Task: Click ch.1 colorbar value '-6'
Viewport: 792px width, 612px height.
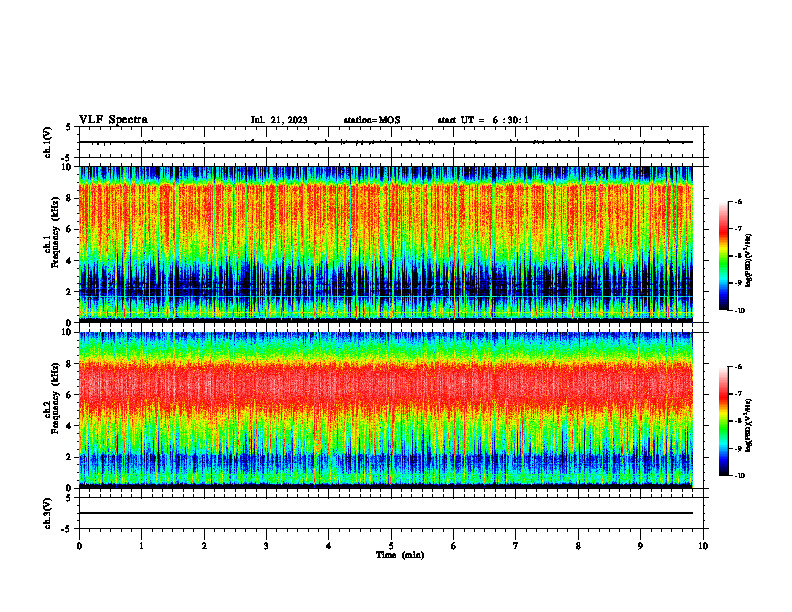Action: click(x=738, y=202)
